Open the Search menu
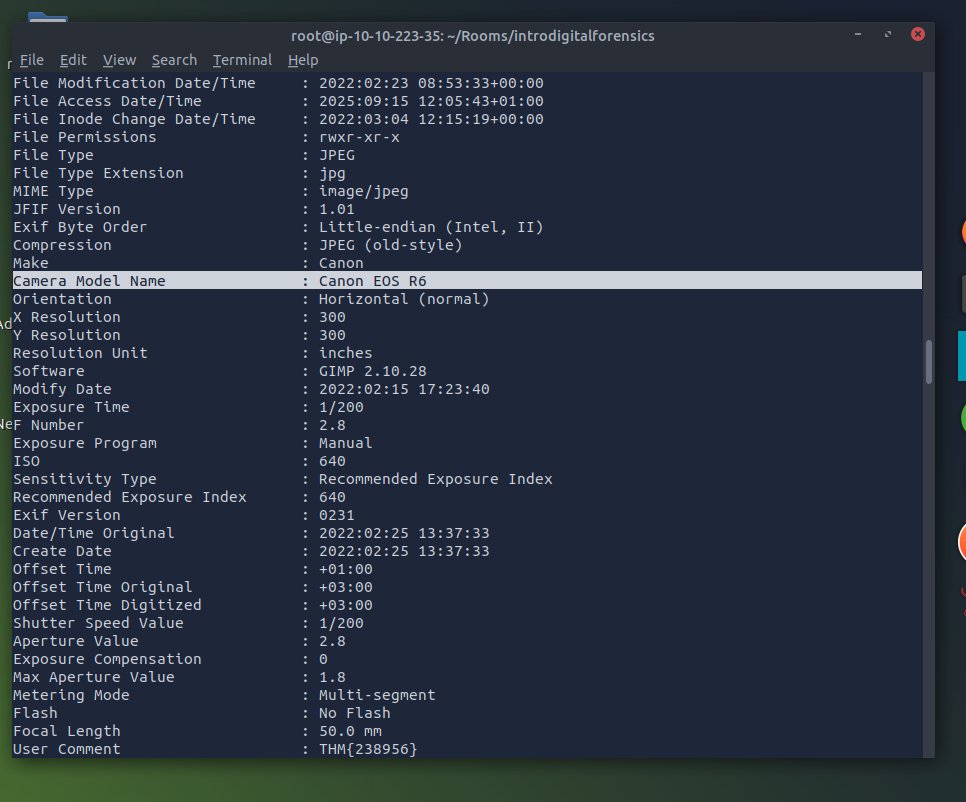966x802 pixels. coord(174,60)
